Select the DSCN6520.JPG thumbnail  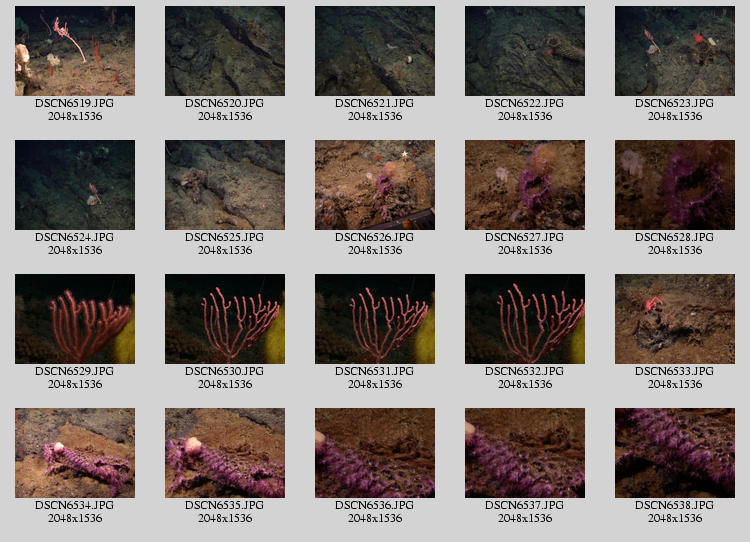pyautogui.click(x=225, y=51)
